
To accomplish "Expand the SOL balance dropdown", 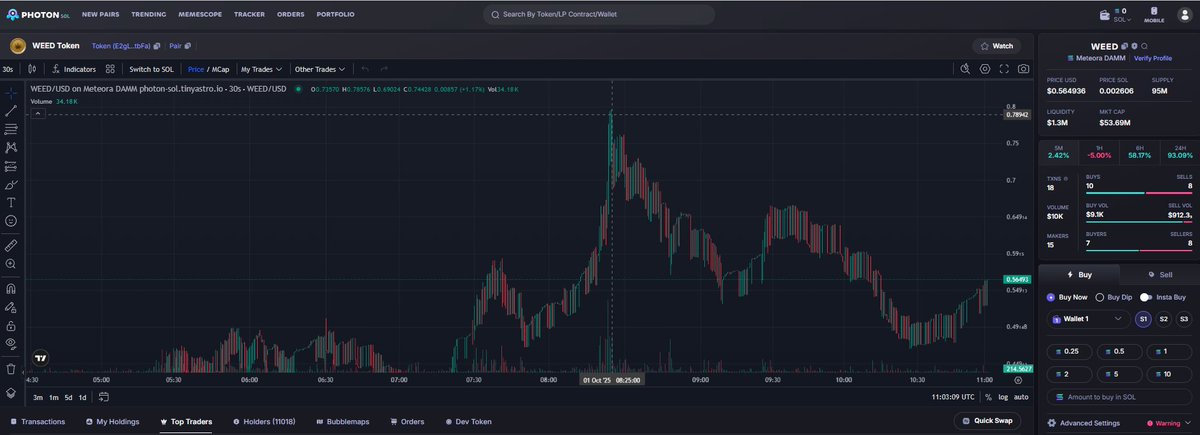I will pos(1122,19).
